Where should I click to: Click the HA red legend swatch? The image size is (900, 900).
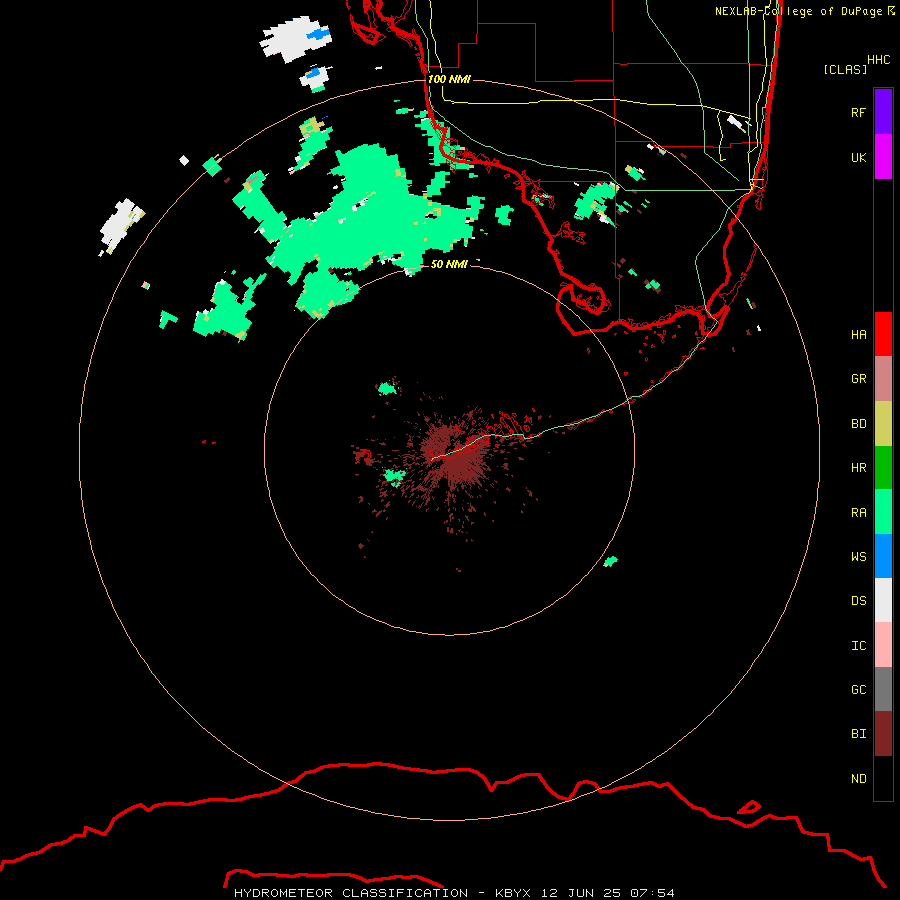[x=883, y=334]
